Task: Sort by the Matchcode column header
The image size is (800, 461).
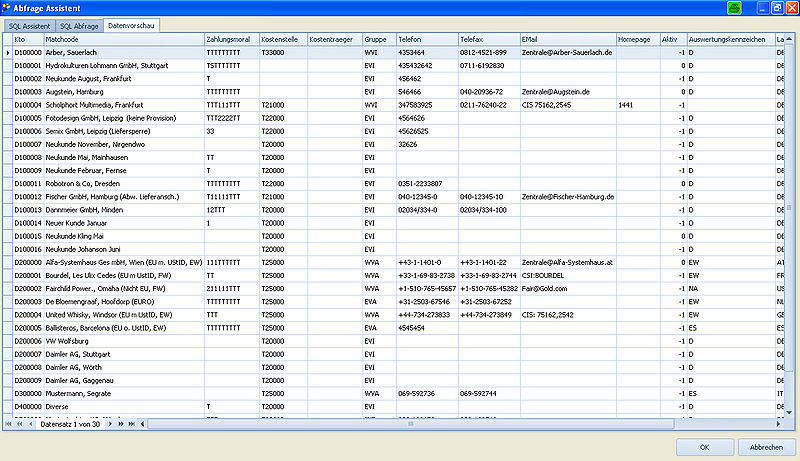Action: [124, 39]
